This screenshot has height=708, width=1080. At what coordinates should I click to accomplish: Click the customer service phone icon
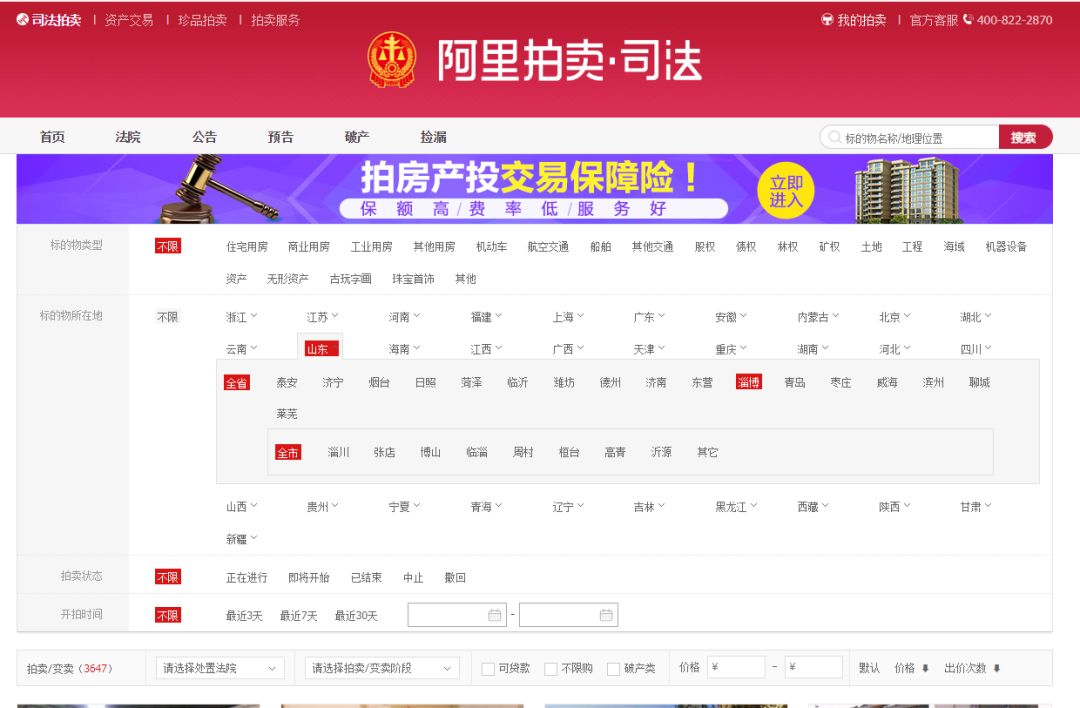[968, 20]
